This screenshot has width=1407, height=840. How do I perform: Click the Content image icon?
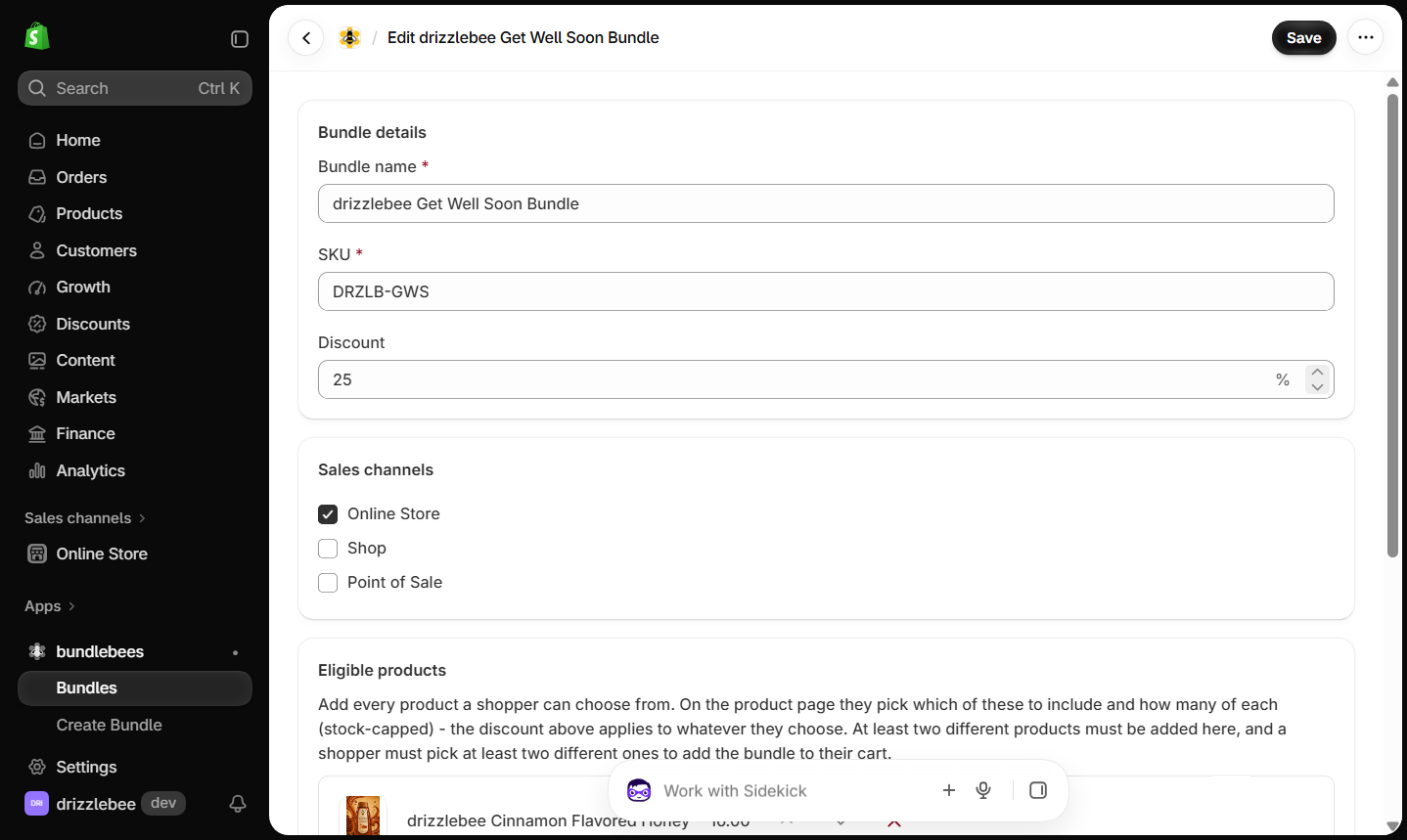(37, 360)
